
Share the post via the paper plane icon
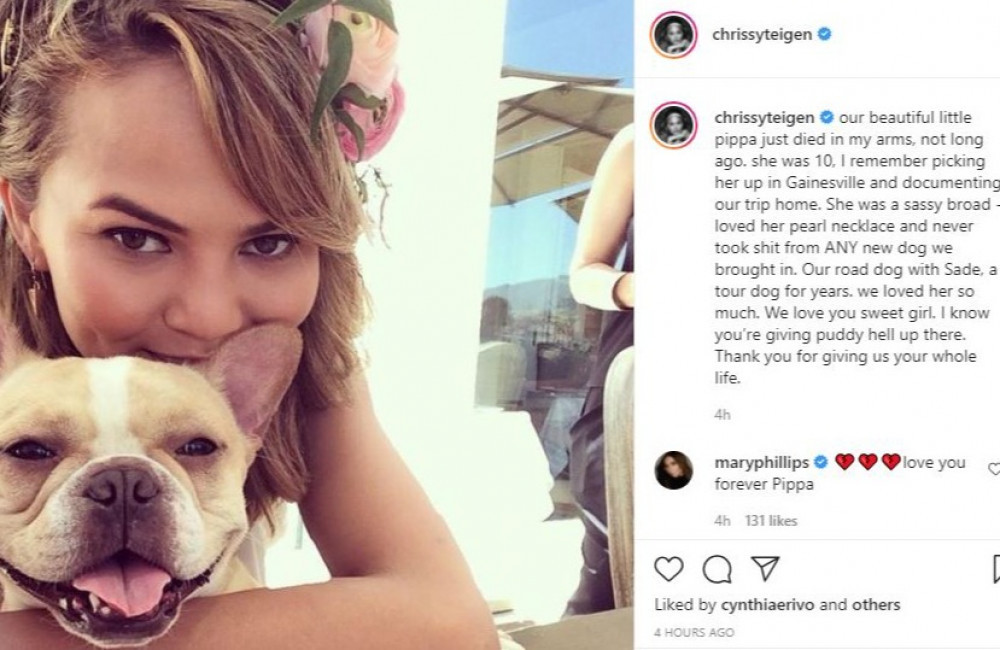coord(764,569)
